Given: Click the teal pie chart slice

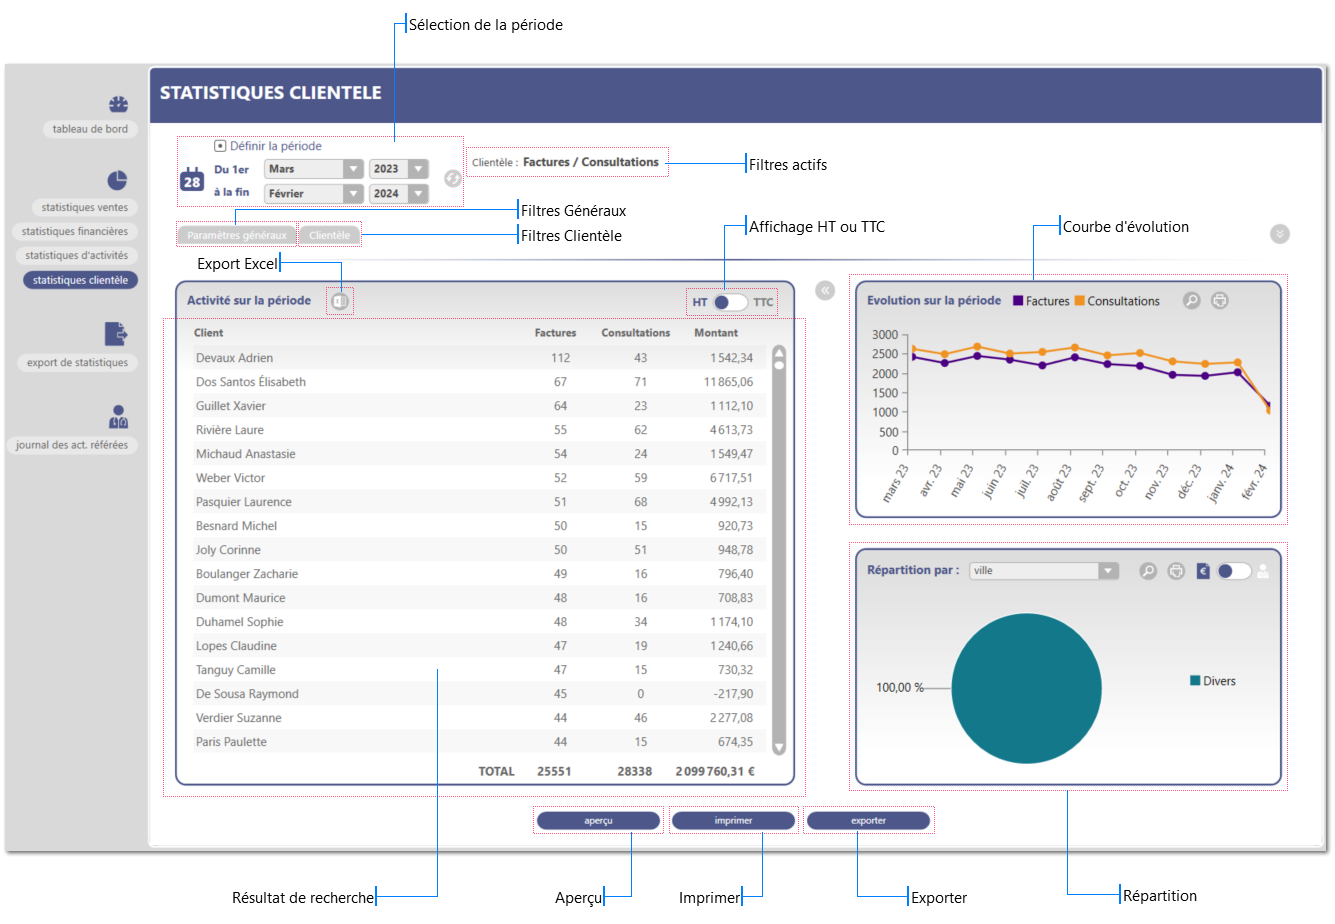Looking at the screenshot, I should pyautogui.click(x=1026, y=688).
